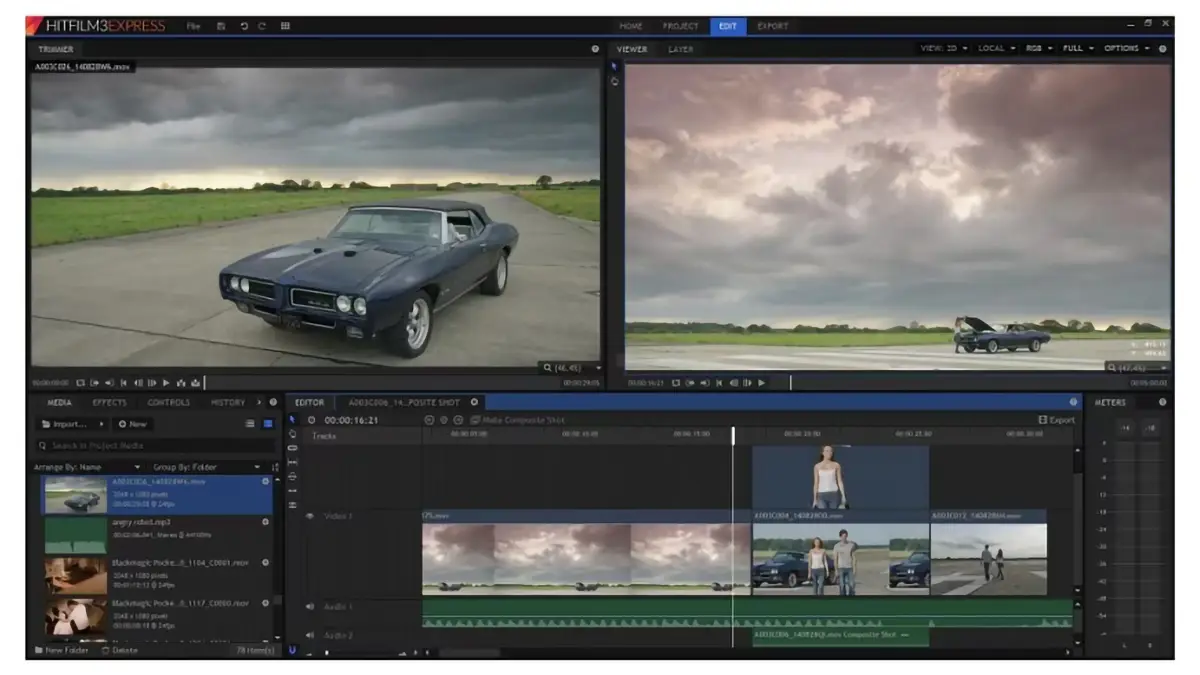Click the Undo icon

pyautogui.click(x=244, y=26)
